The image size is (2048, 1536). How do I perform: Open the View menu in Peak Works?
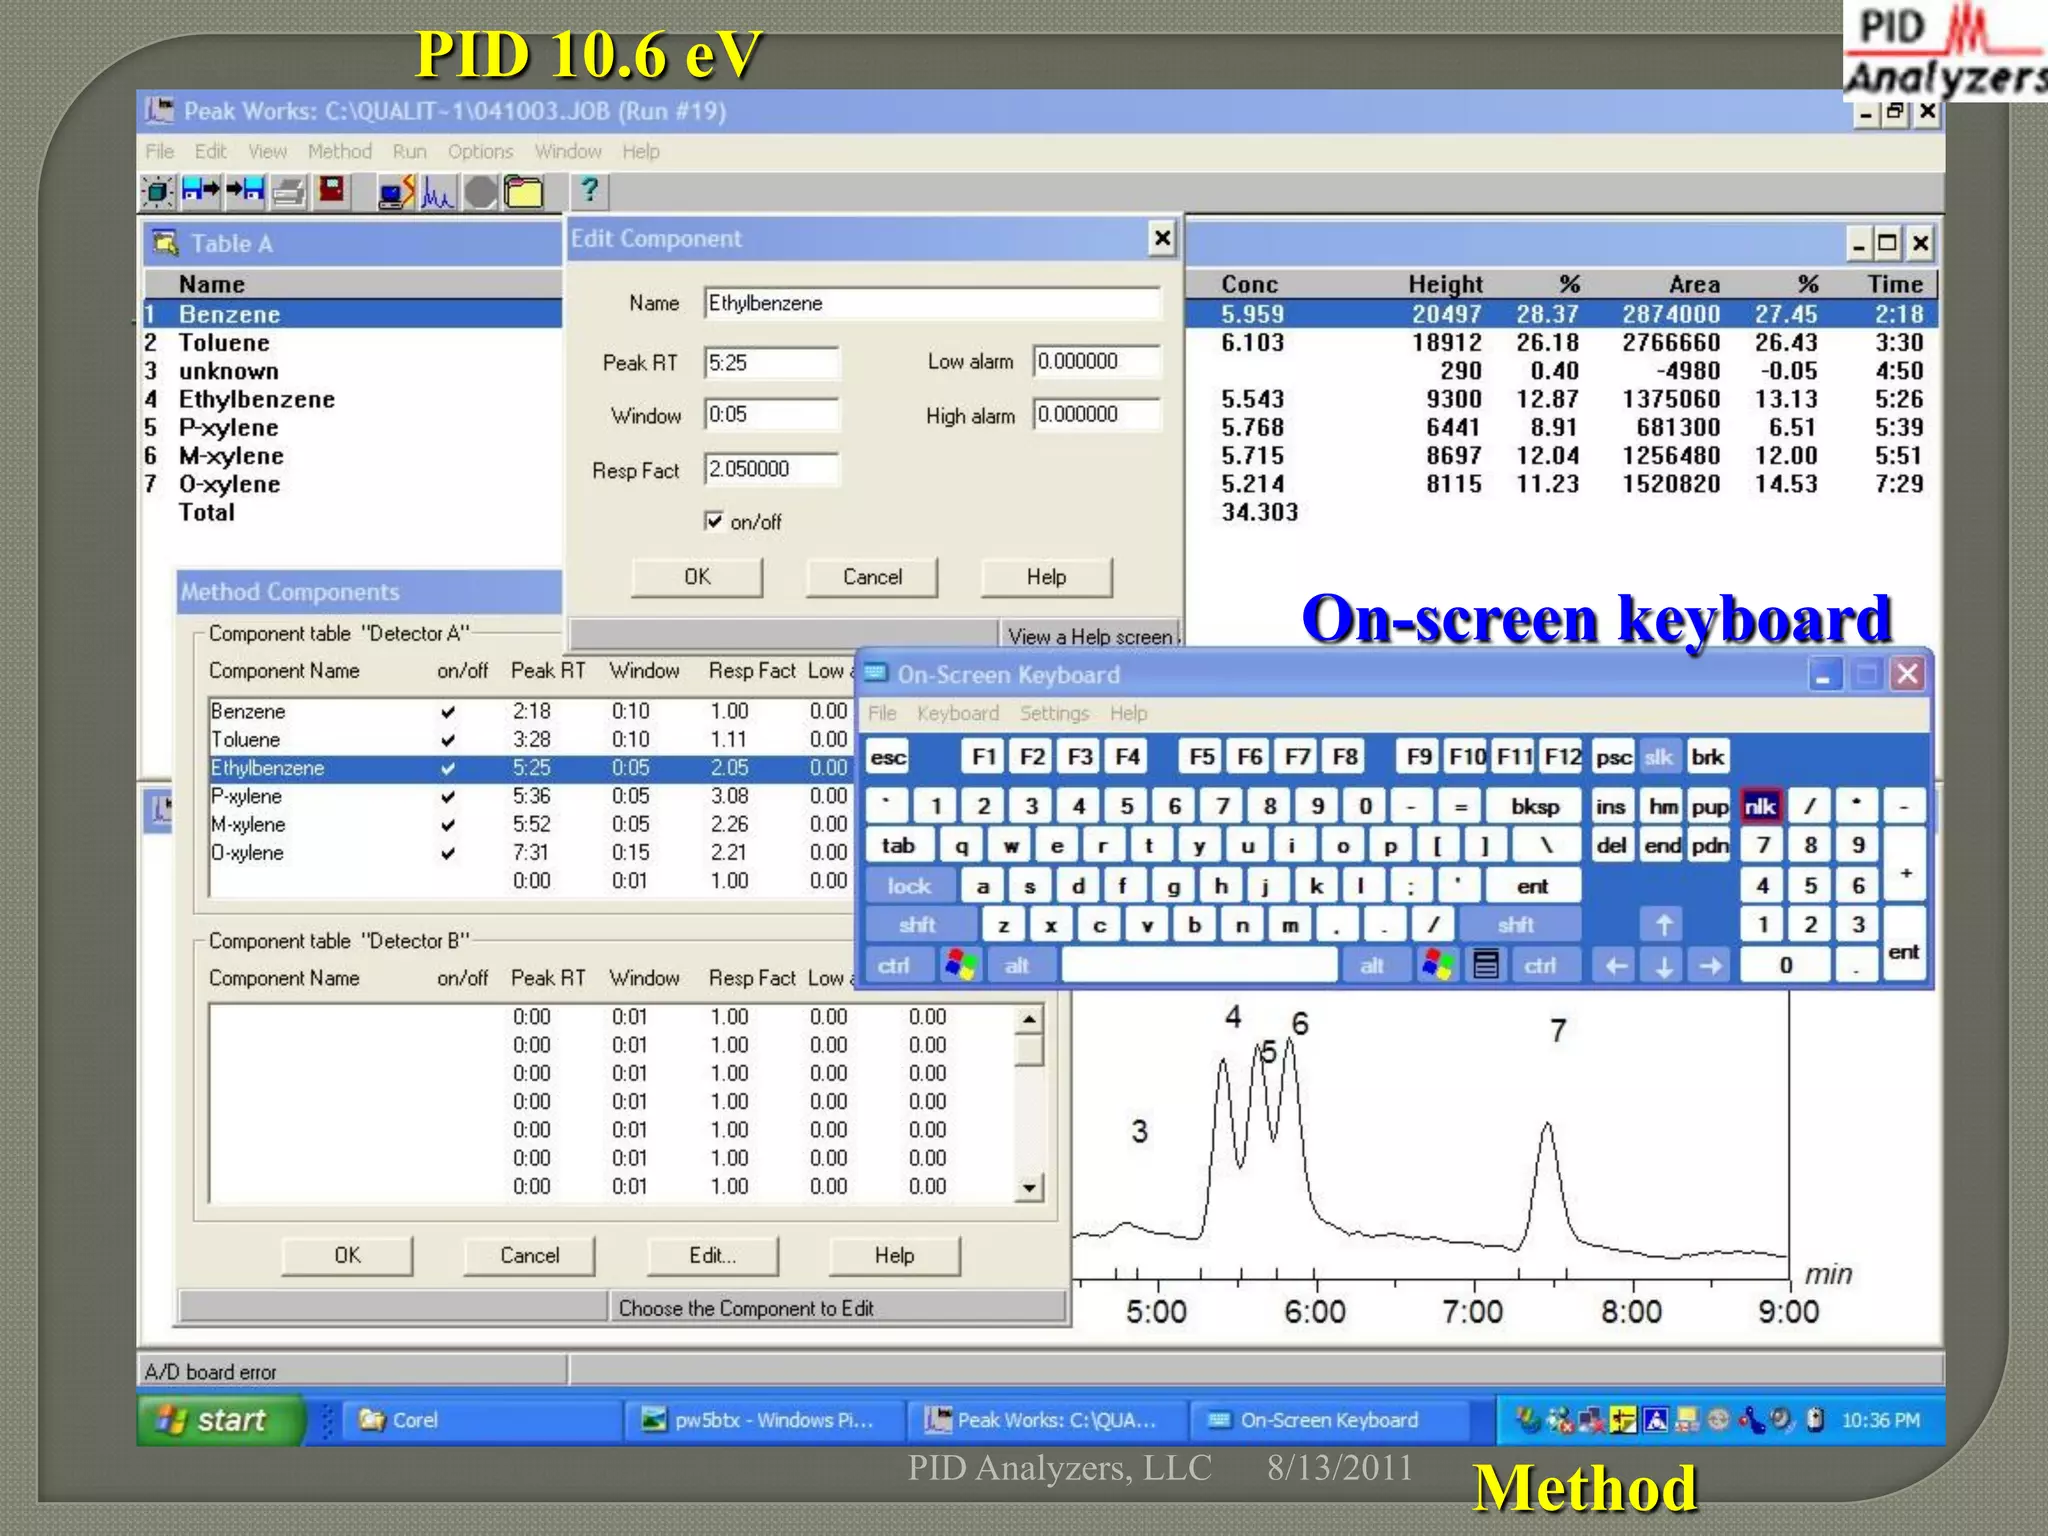[x=267, y=151]
